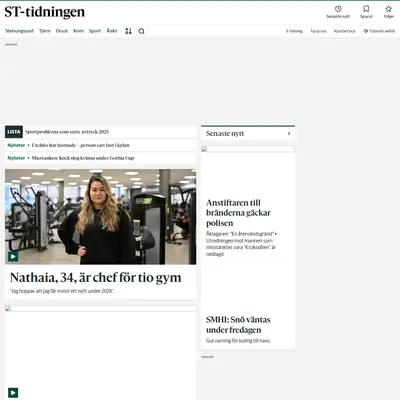
Task: Open the E-tidning link
Action: tap(294, 31)
